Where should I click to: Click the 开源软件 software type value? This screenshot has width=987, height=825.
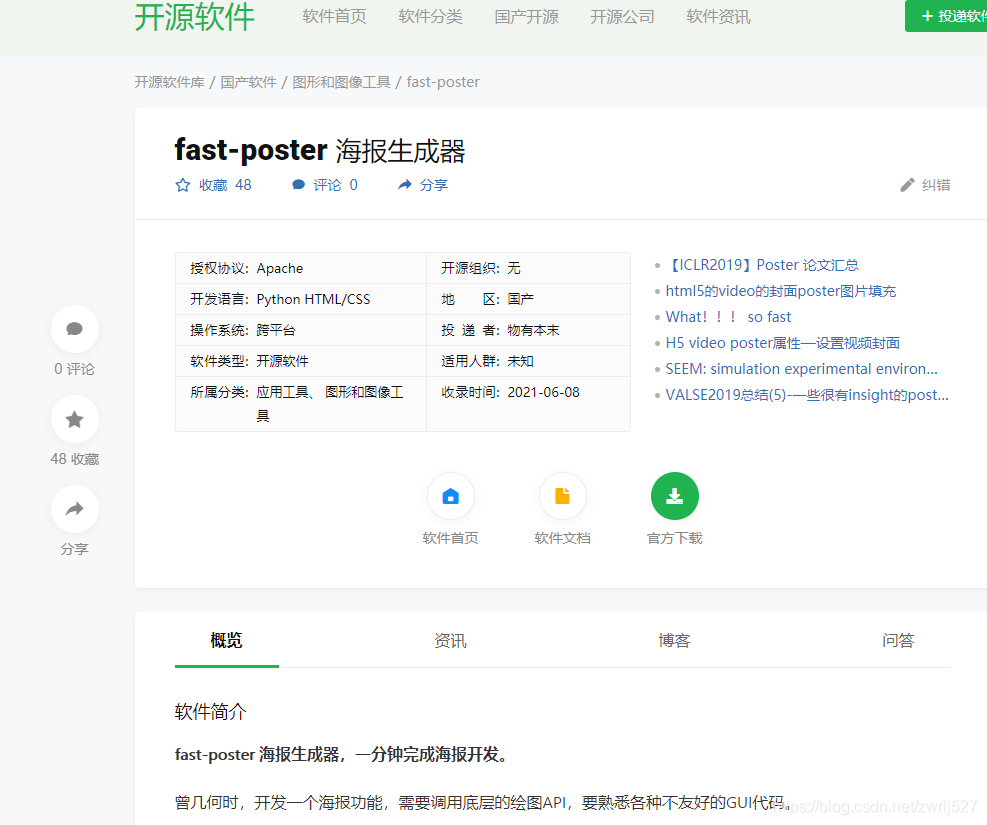click(282, 361)
